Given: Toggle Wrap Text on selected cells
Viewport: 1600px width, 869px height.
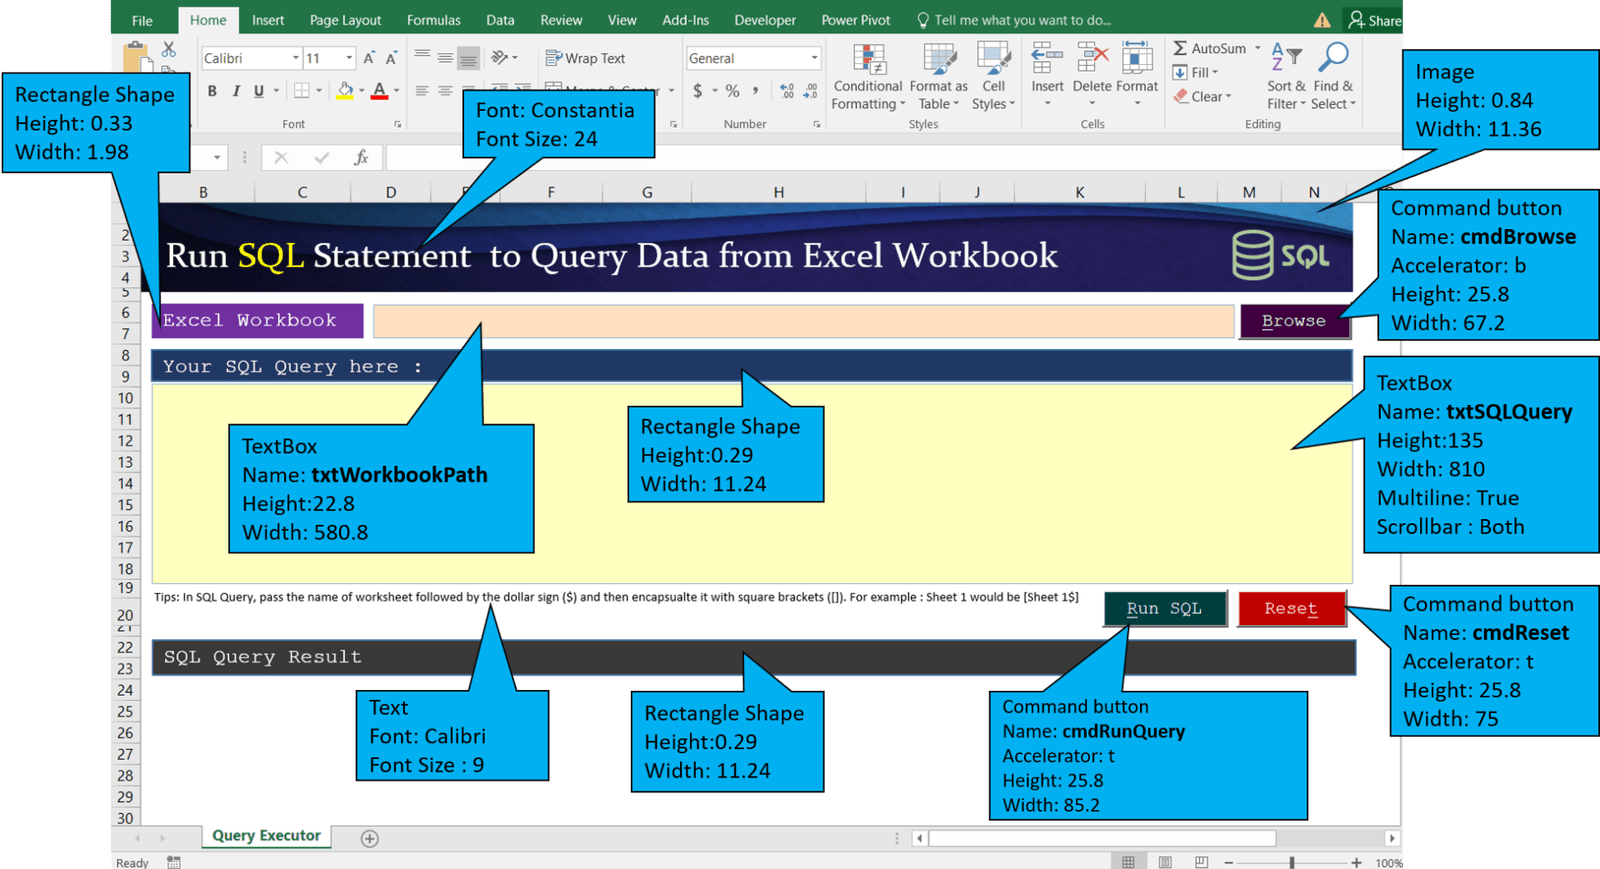Looking at the screenshot, I should [x=586, y=59].
